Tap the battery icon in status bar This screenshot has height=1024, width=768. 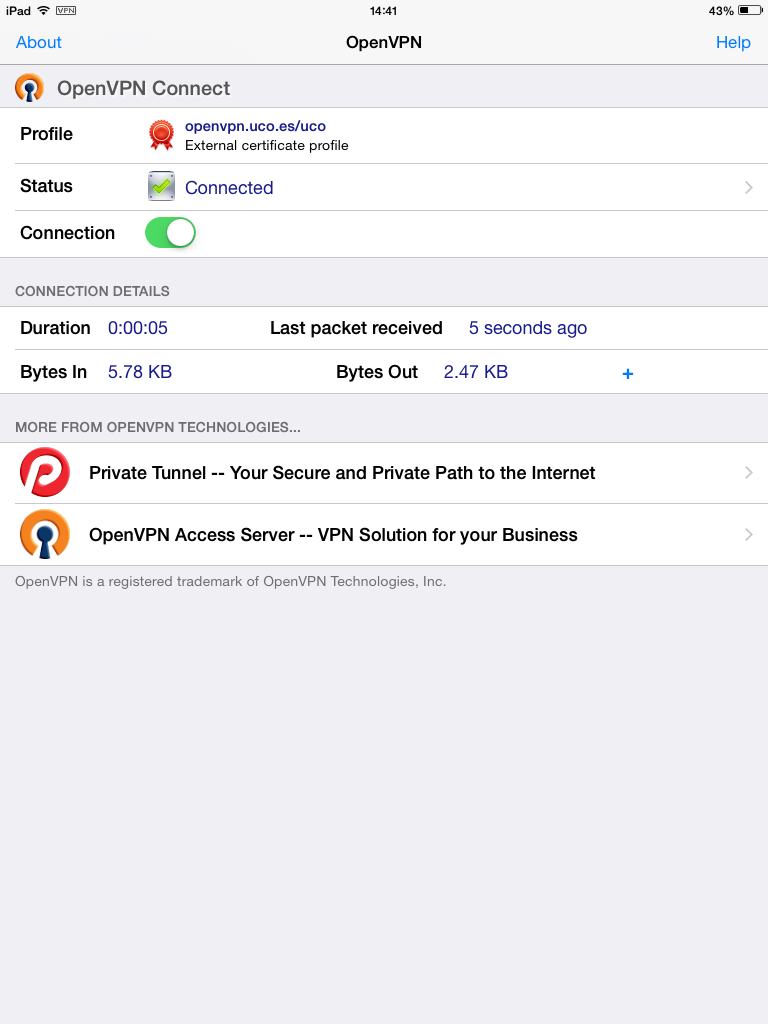pyautogui.click(x=750, y=10)
